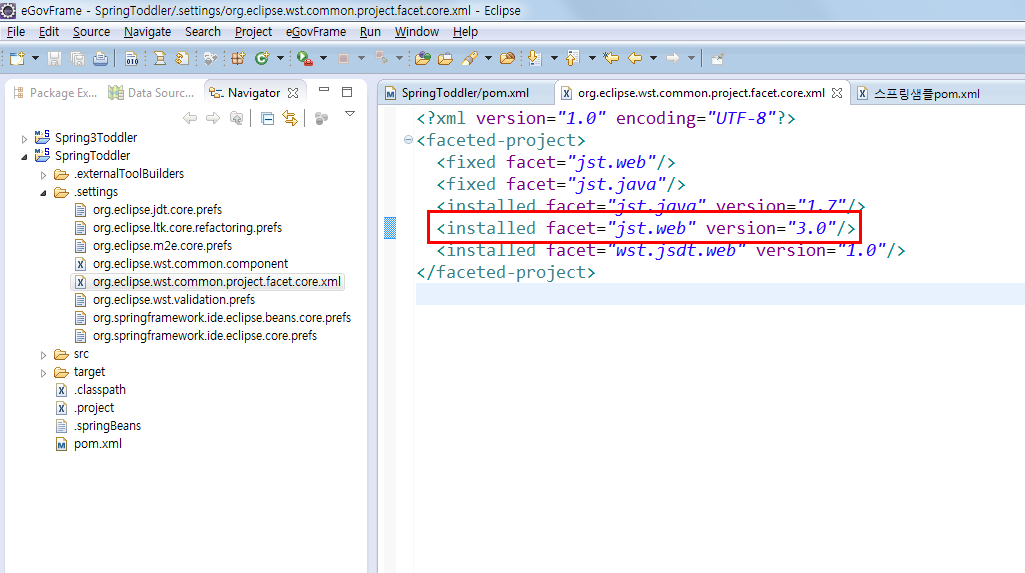The width and height of the screenshot is (1025, 573).
Task: Click Collapse All icon in Navigator
Action: 267,118
